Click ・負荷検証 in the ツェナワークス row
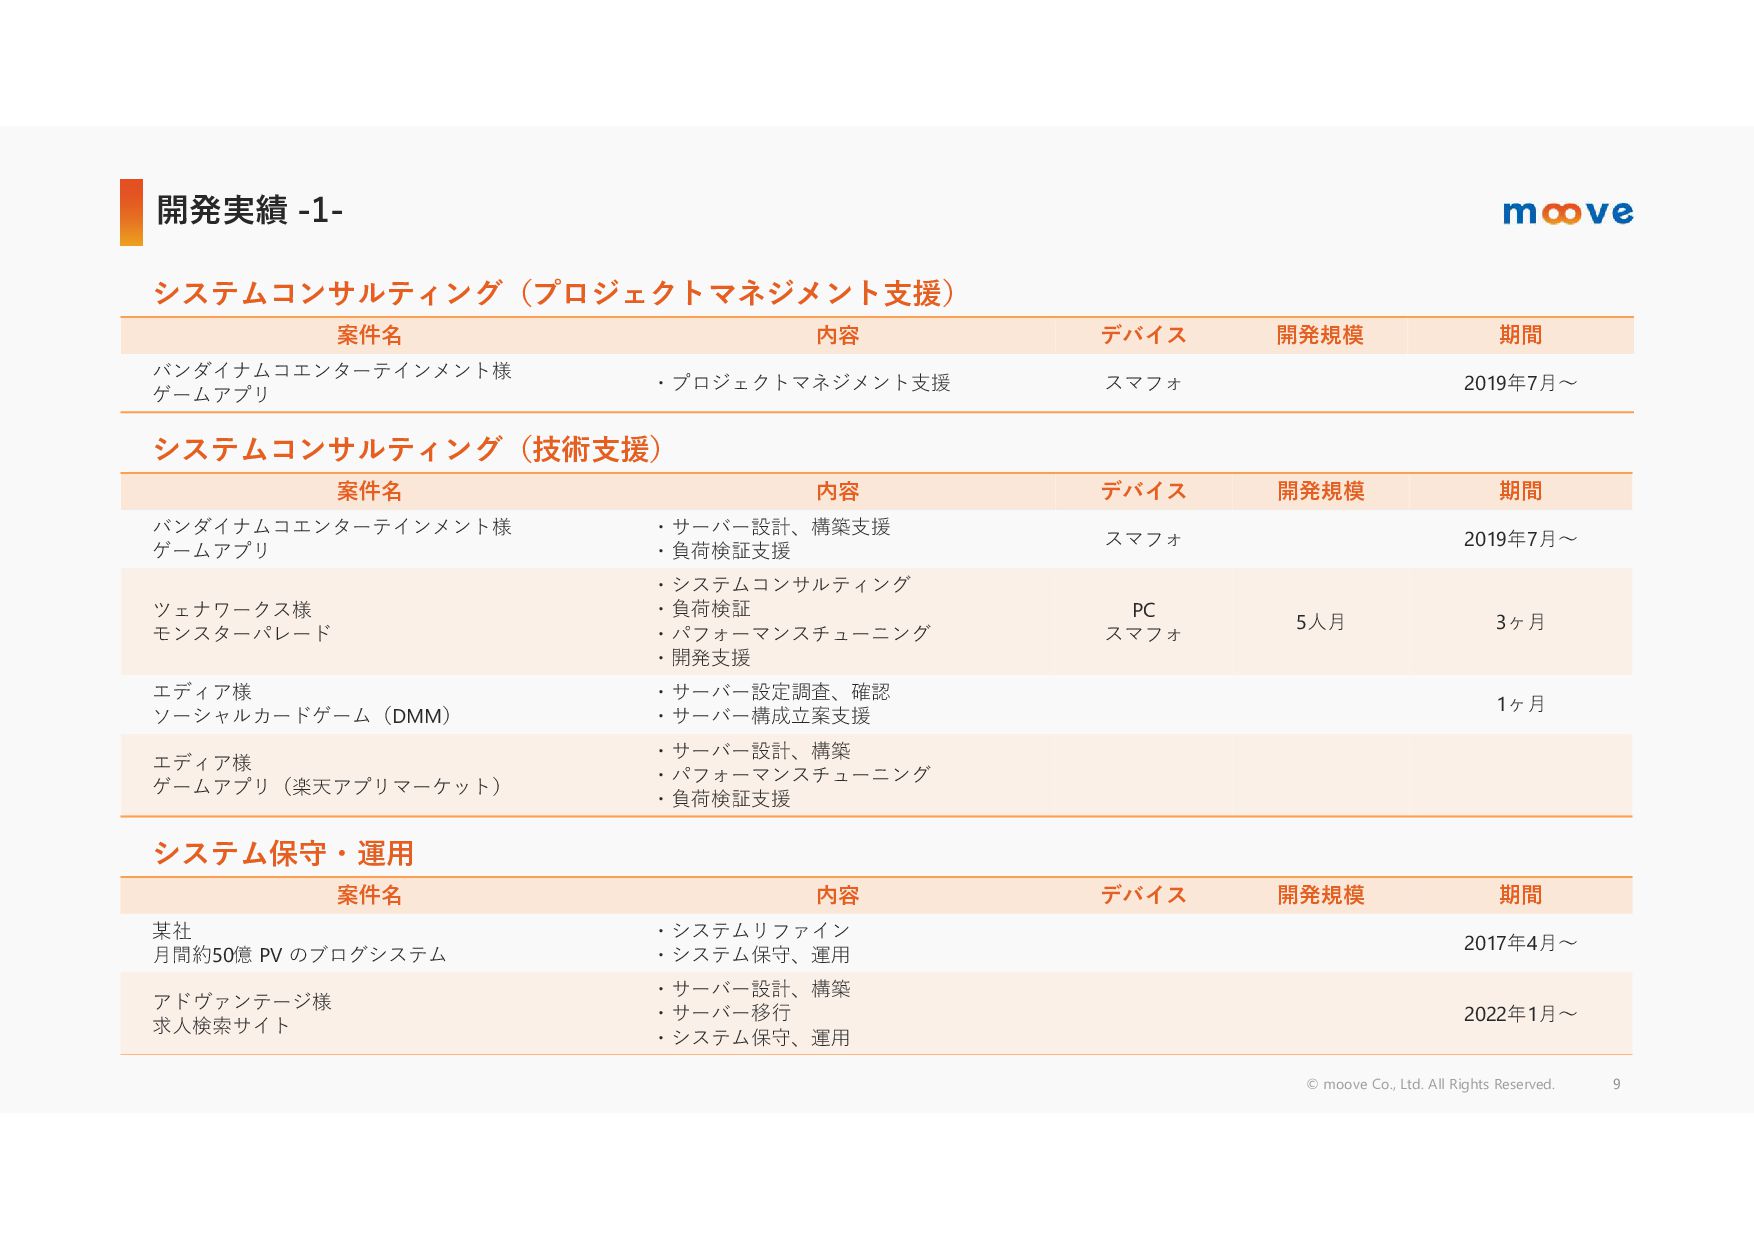Image resolution: width=1754 pixels, height=1240 pixels. tap(703, 609)
